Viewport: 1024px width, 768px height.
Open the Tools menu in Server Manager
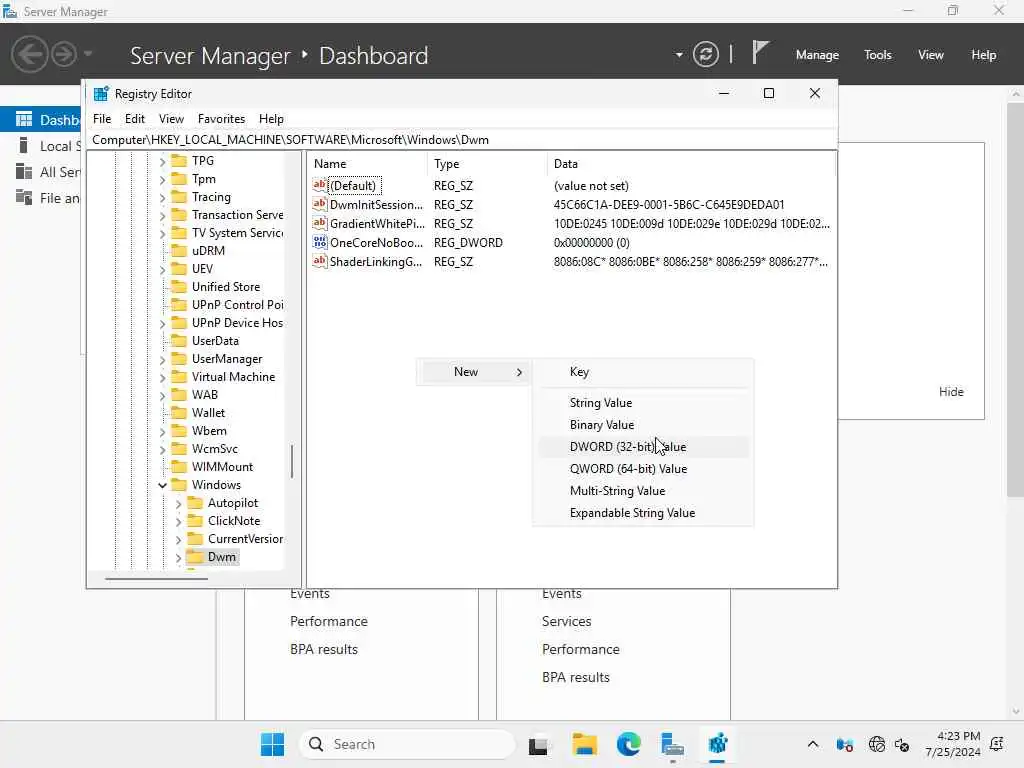coord(877,55)
